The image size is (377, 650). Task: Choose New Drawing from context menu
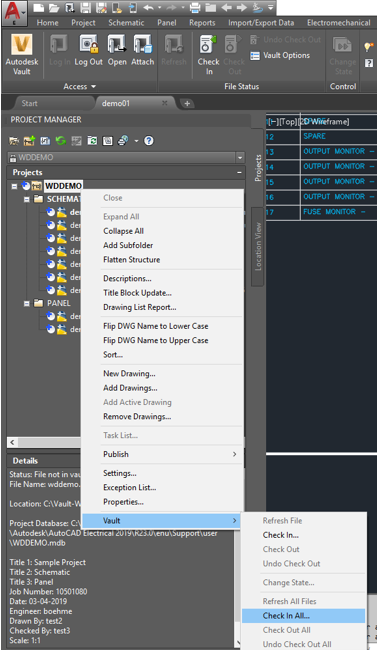[x=129, y=374]
